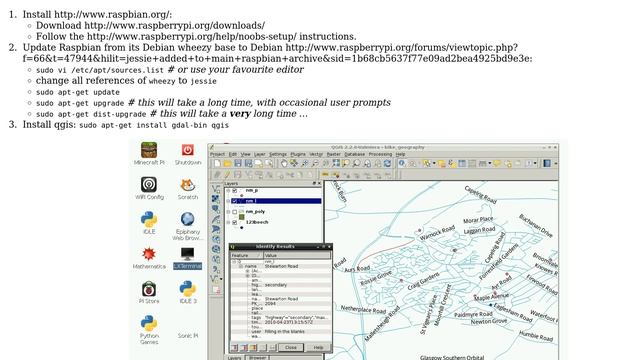This screenshot has width=640, height=360.
Task: Launch the IDLE 3 desktop icon
Action: (x=188, y=292)
